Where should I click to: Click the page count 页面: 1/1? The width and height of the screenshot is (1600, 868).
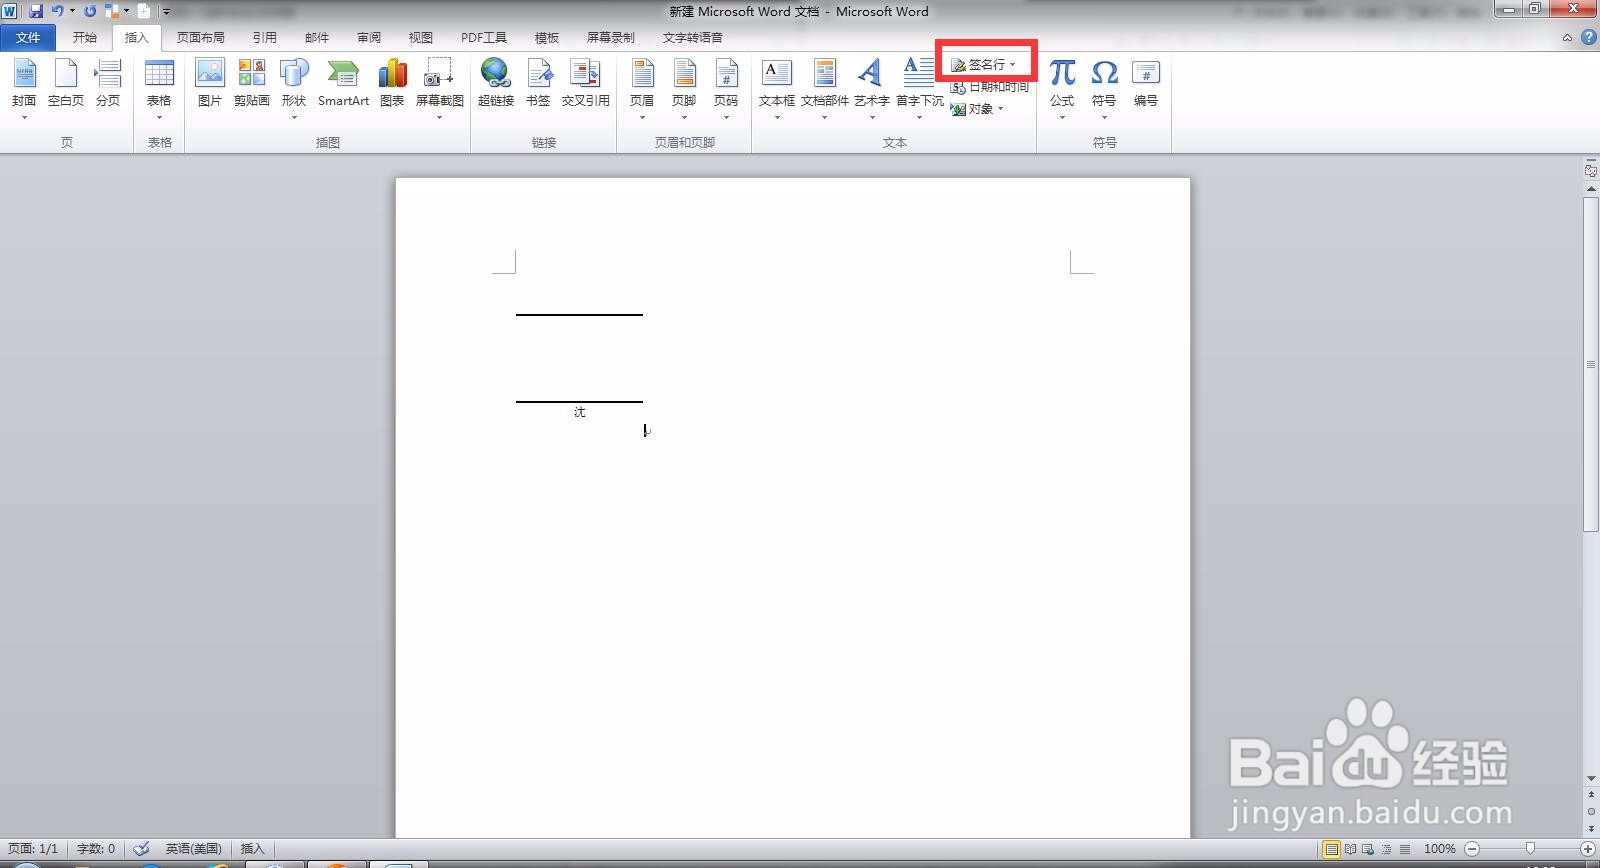33,849
